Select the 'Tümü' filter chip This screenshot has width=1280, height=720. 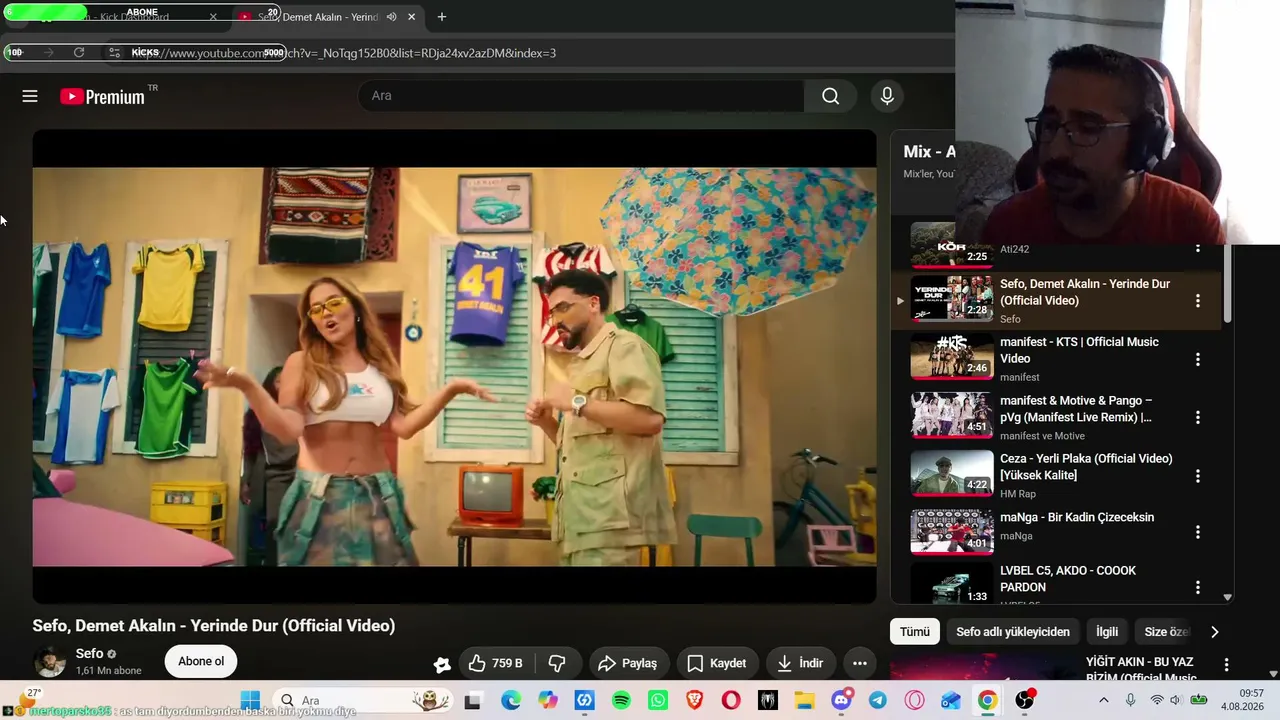tap(914, 632)
